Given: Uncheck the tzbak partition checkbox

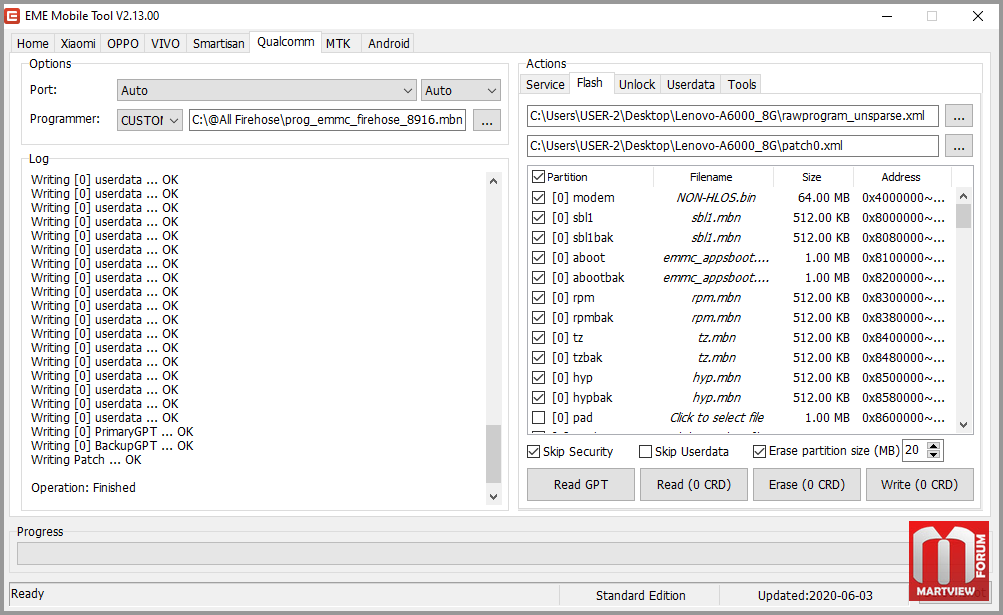Looking at the screenshot, I should 539,358.
